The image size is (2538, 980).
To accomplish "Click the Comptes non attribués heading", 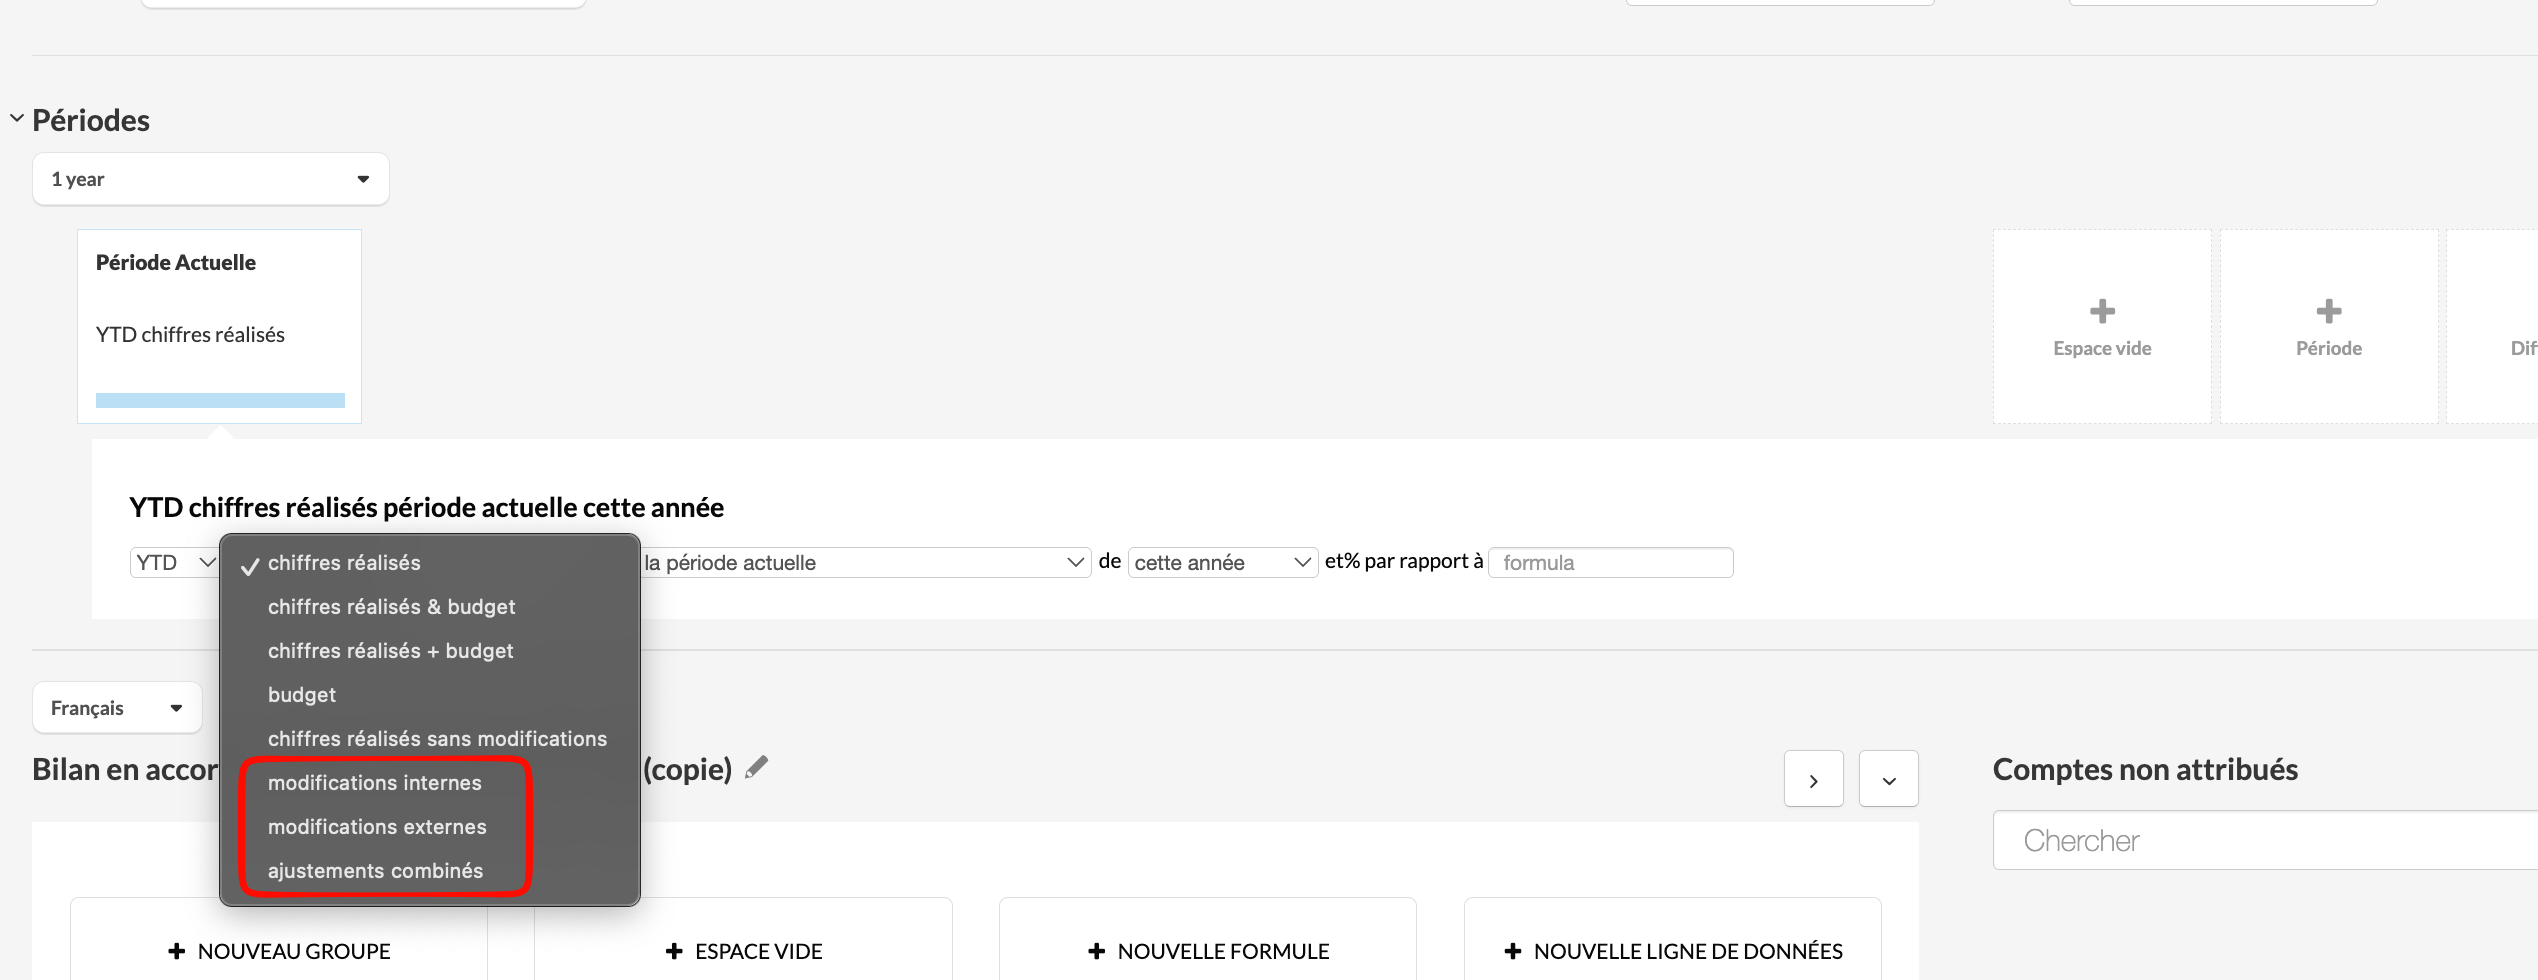I will 2145,769.
